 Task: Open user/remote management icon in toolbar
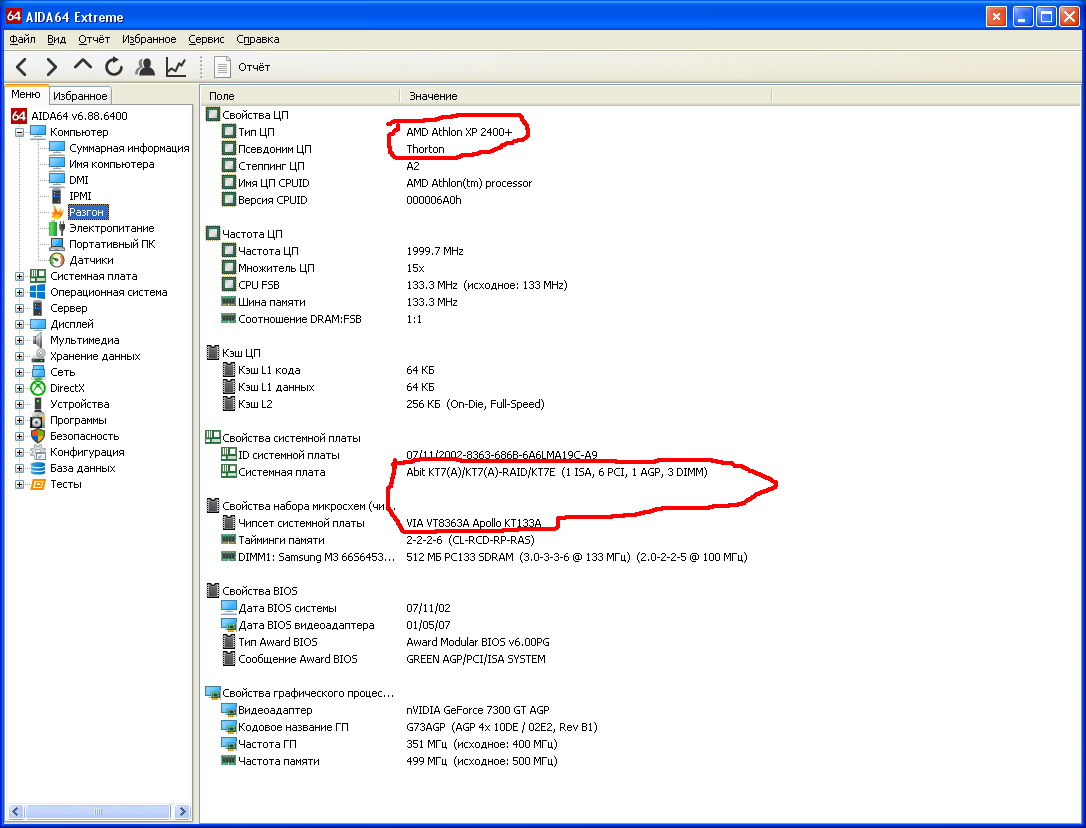145,67
